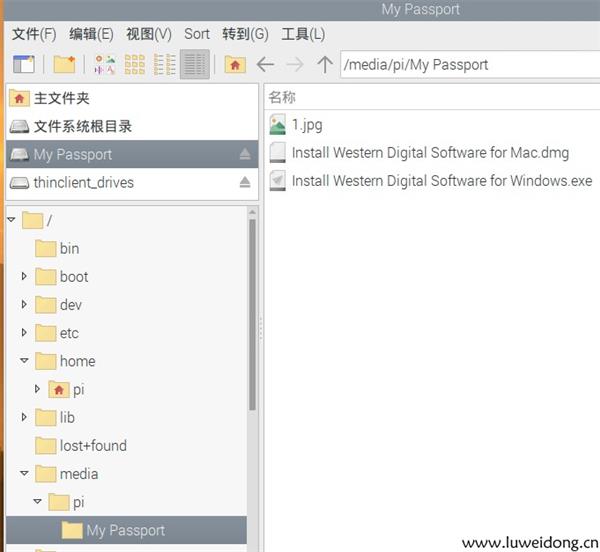The width and height of the screenshot is (600, 552).
Task: Switch to thumbnail view mode
Action: (135, 65)
